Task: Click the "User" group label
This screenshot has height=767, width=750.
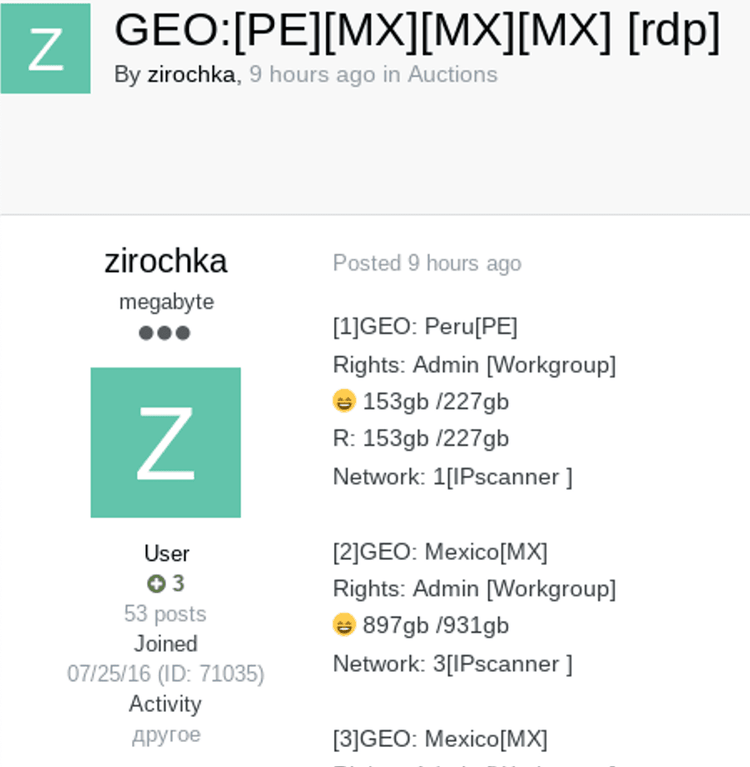Action: pos(166,554)
